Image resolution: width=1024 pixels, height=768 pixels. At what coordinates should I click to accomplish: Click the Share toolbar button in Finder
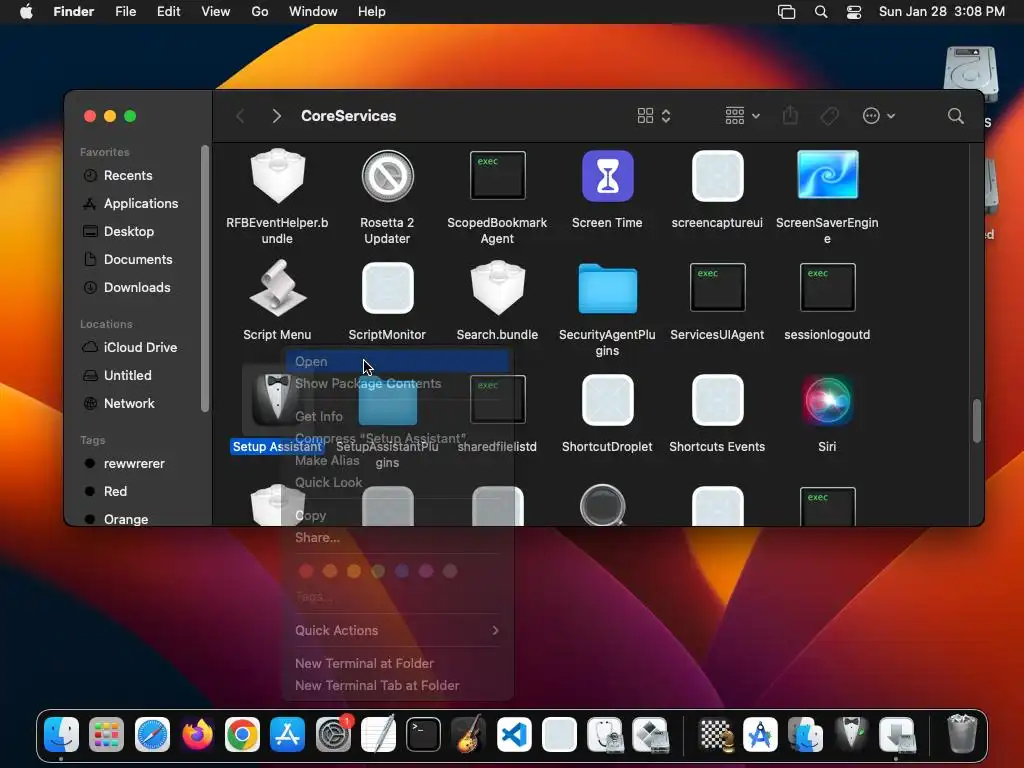point(790,116)
